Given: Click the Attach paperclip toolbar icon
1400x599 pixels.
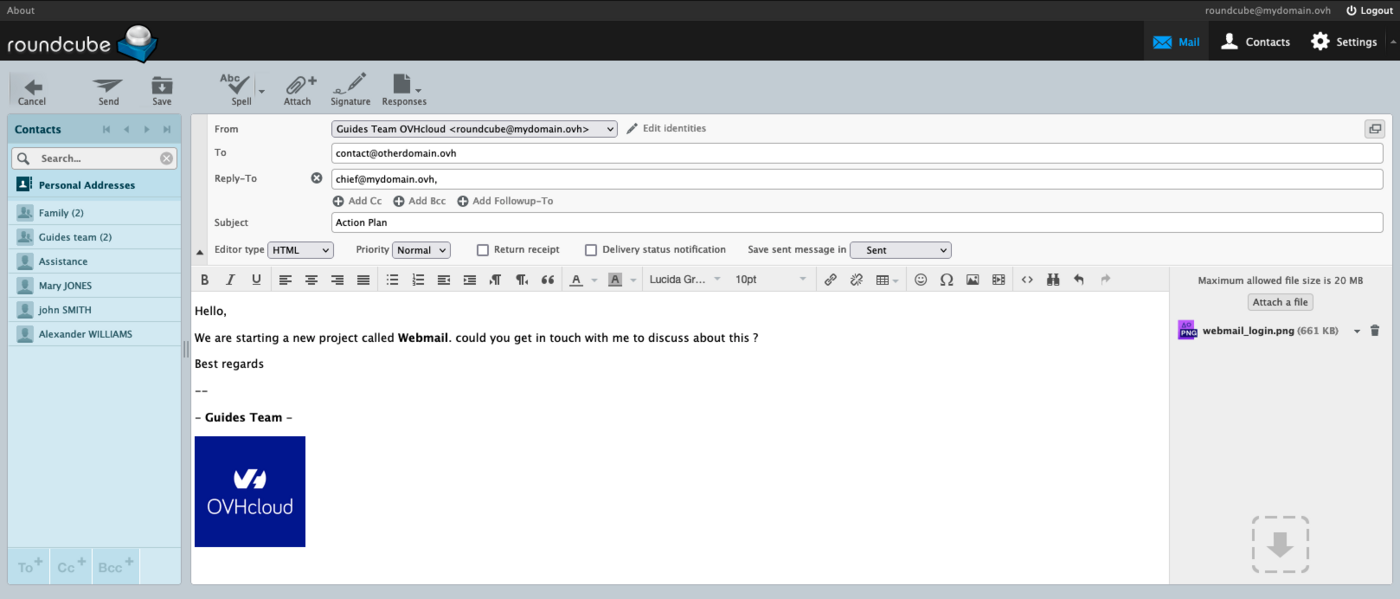Looking at the screenshot, I should (298, 89).
